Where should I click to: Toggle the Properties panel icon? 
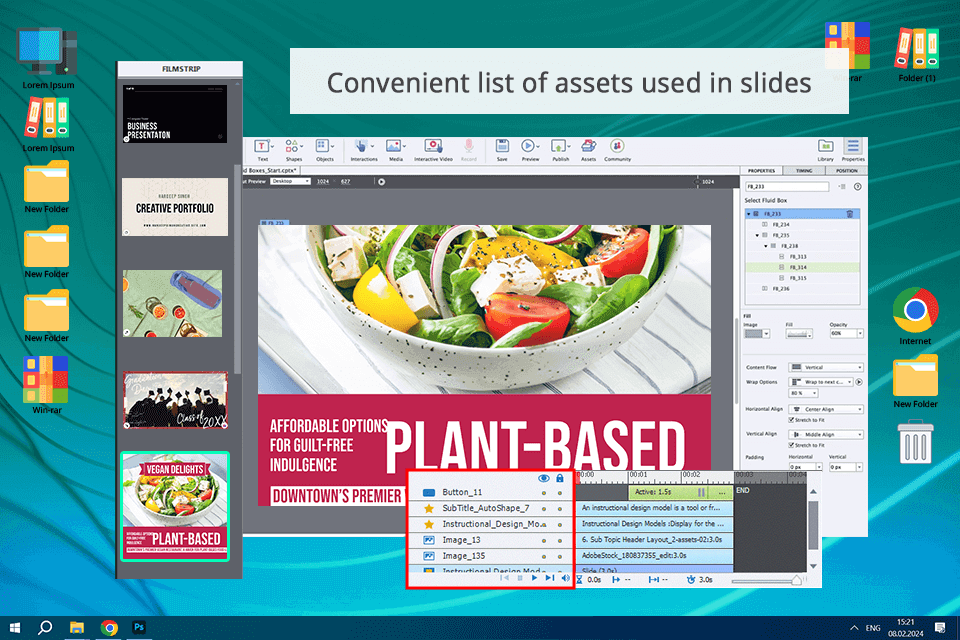pyautogui.click(x=853, y=146)
